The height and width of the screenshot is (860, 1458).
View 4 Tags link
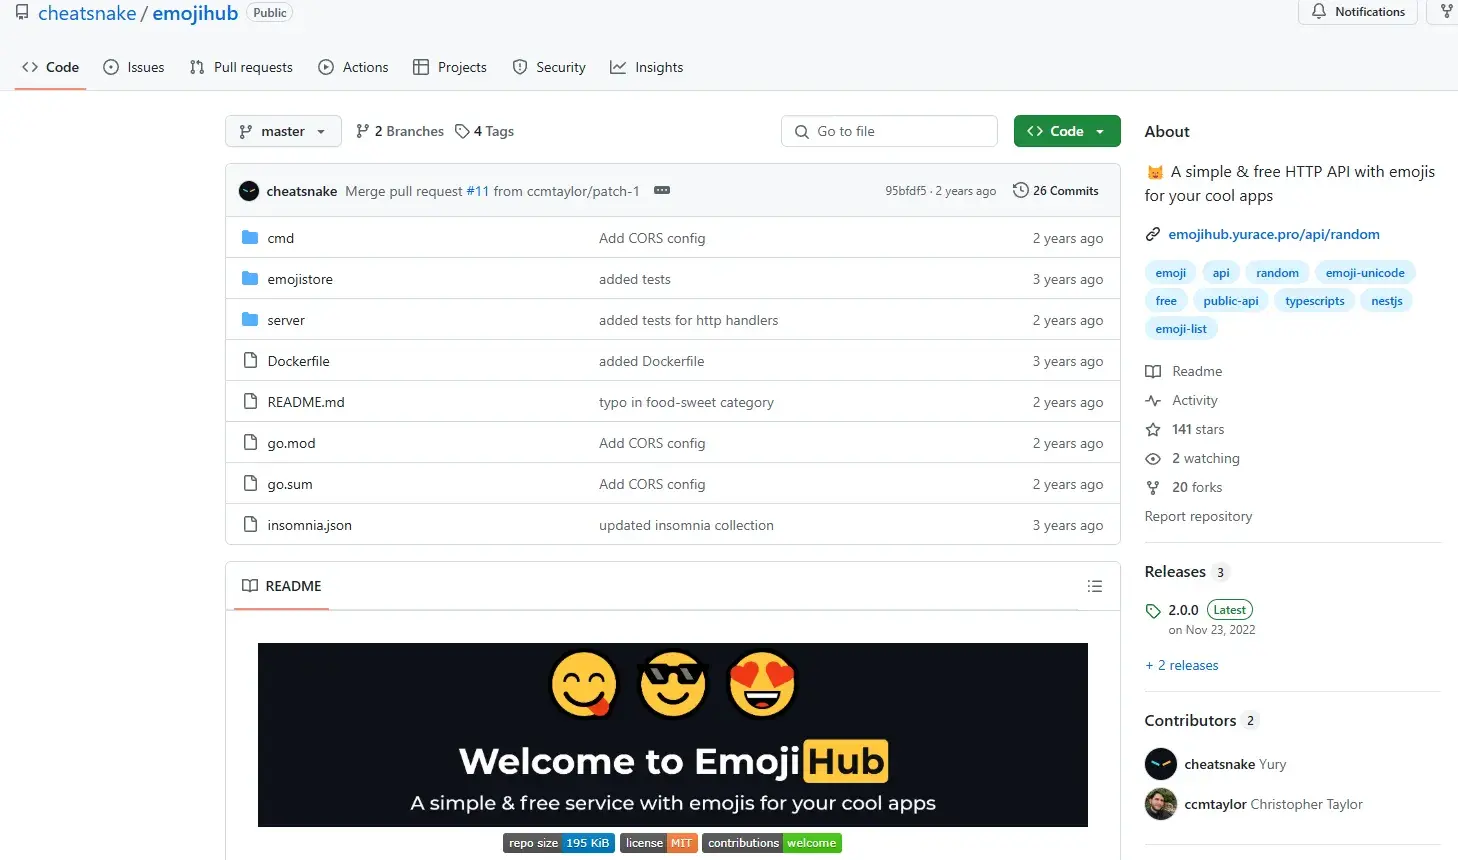pyautogui.click(x=485, y=131)
